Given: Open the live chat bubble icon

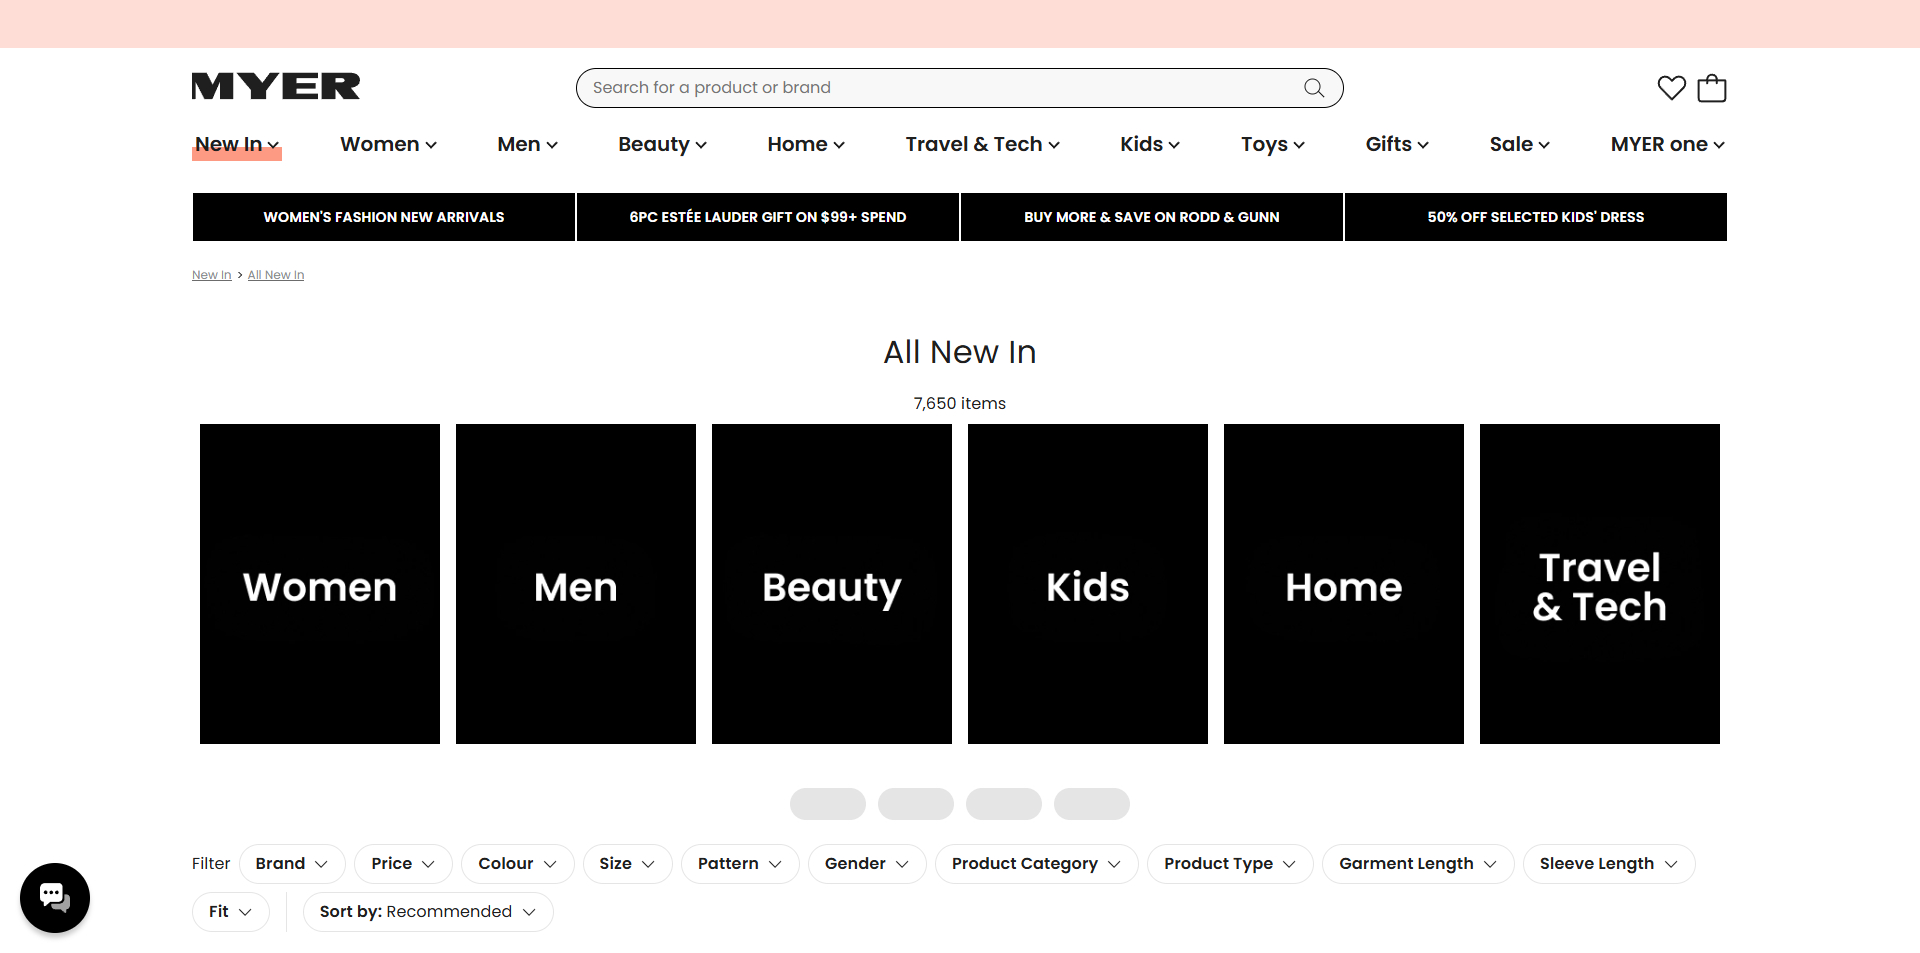Looking at the screenshot, I should [55, 898].
